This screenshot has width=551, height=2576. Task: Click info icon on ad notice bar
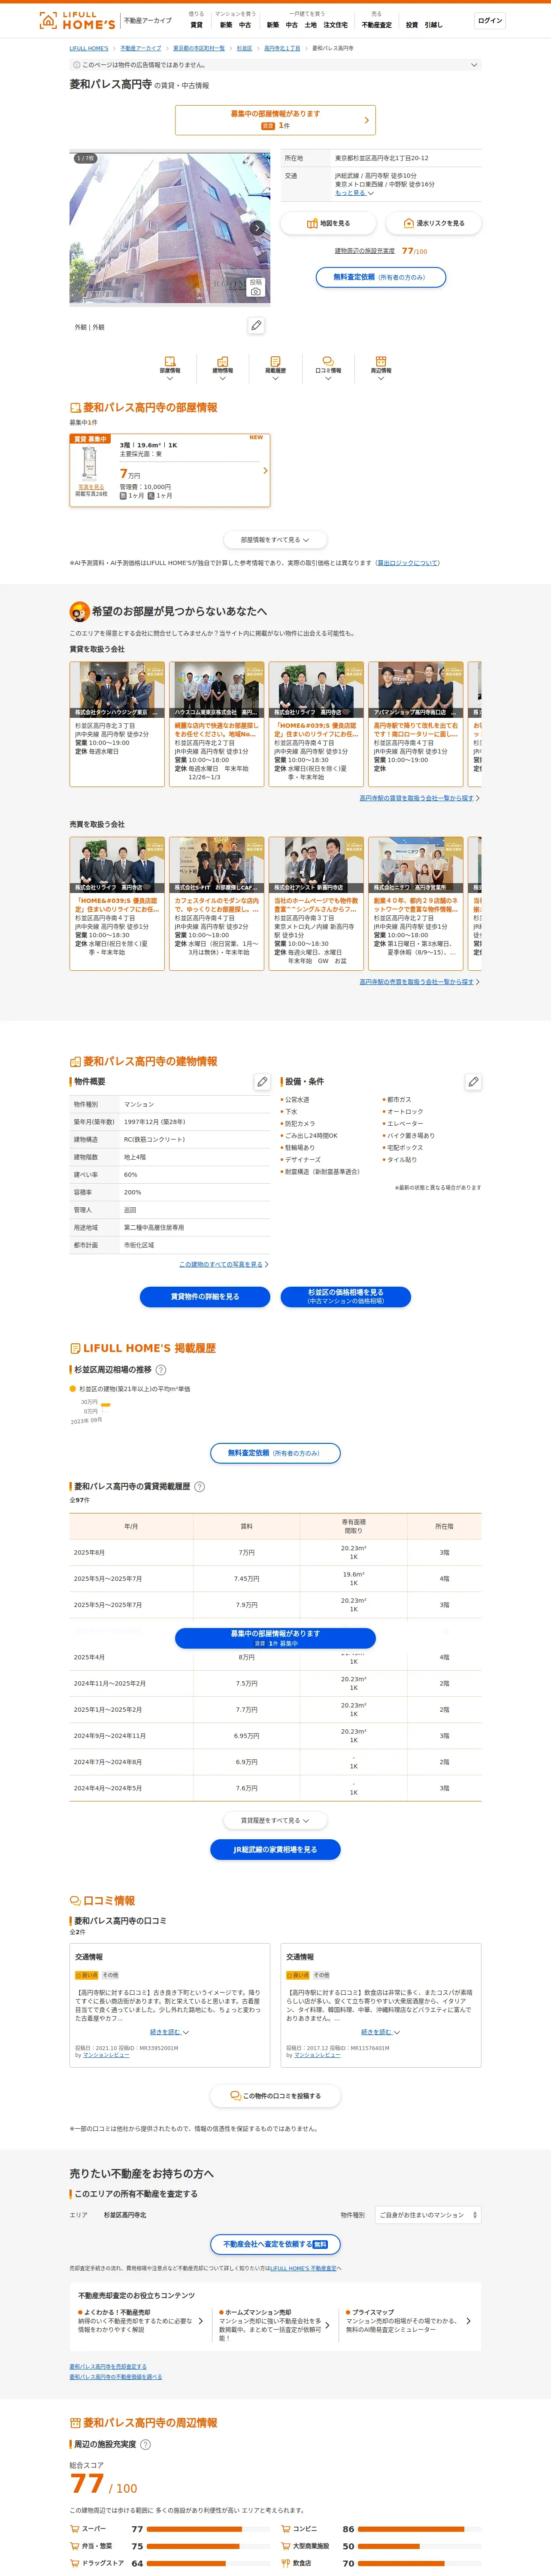(x=76, y=65)
